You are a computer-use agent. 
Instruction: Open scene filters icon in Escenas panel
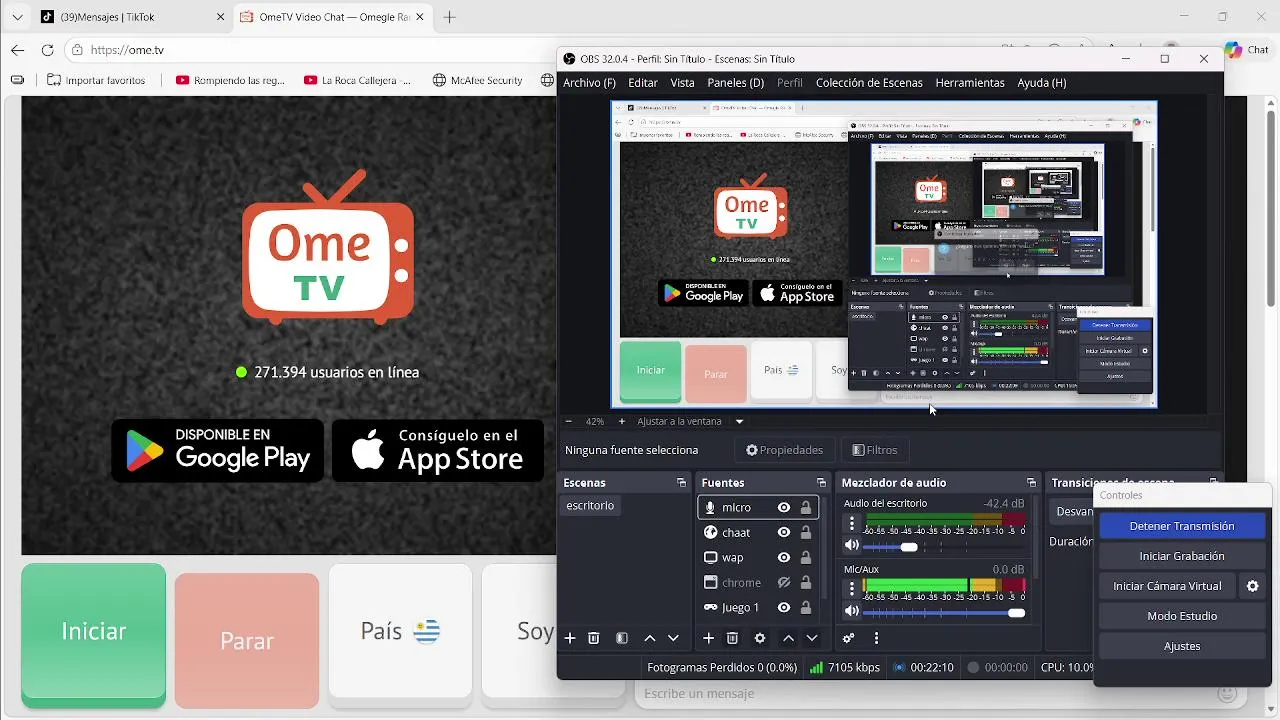coord(622,638)
